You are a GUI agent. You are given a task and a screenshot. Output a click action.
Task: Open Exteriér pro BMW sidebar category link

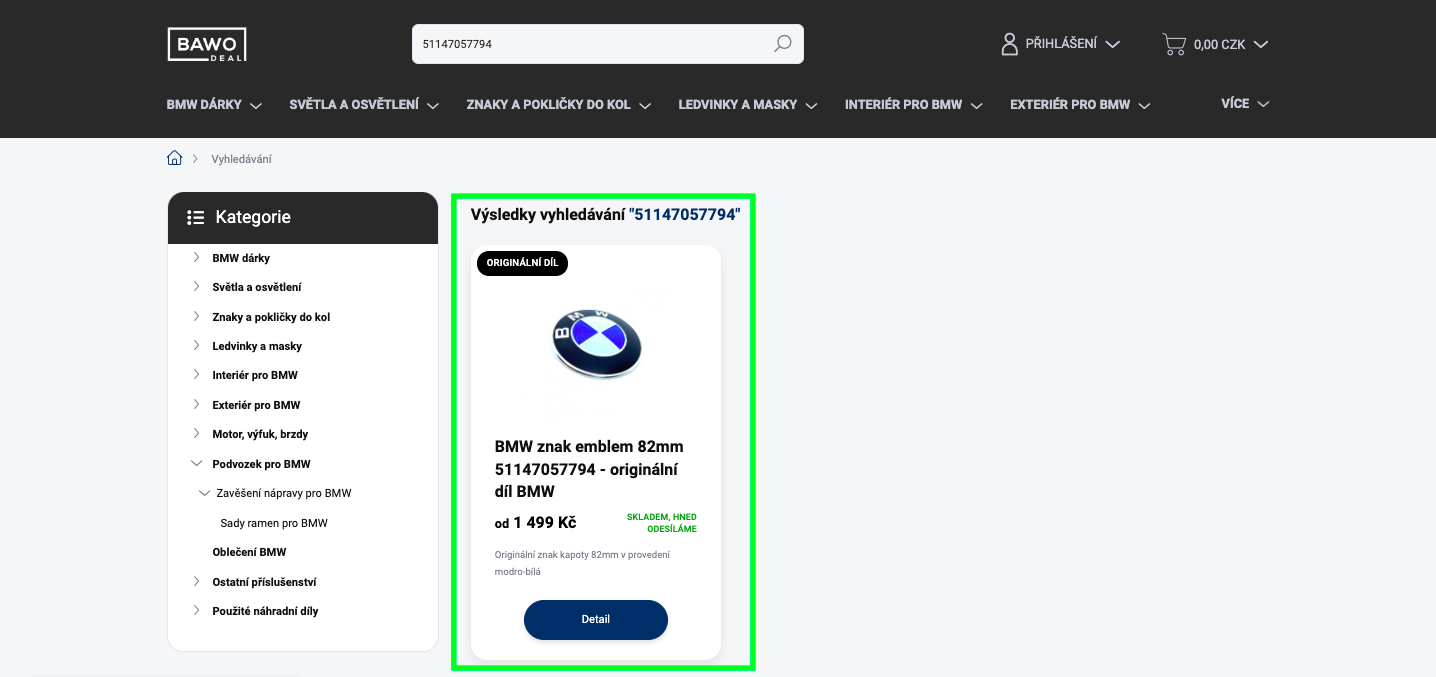coord(256,405)
